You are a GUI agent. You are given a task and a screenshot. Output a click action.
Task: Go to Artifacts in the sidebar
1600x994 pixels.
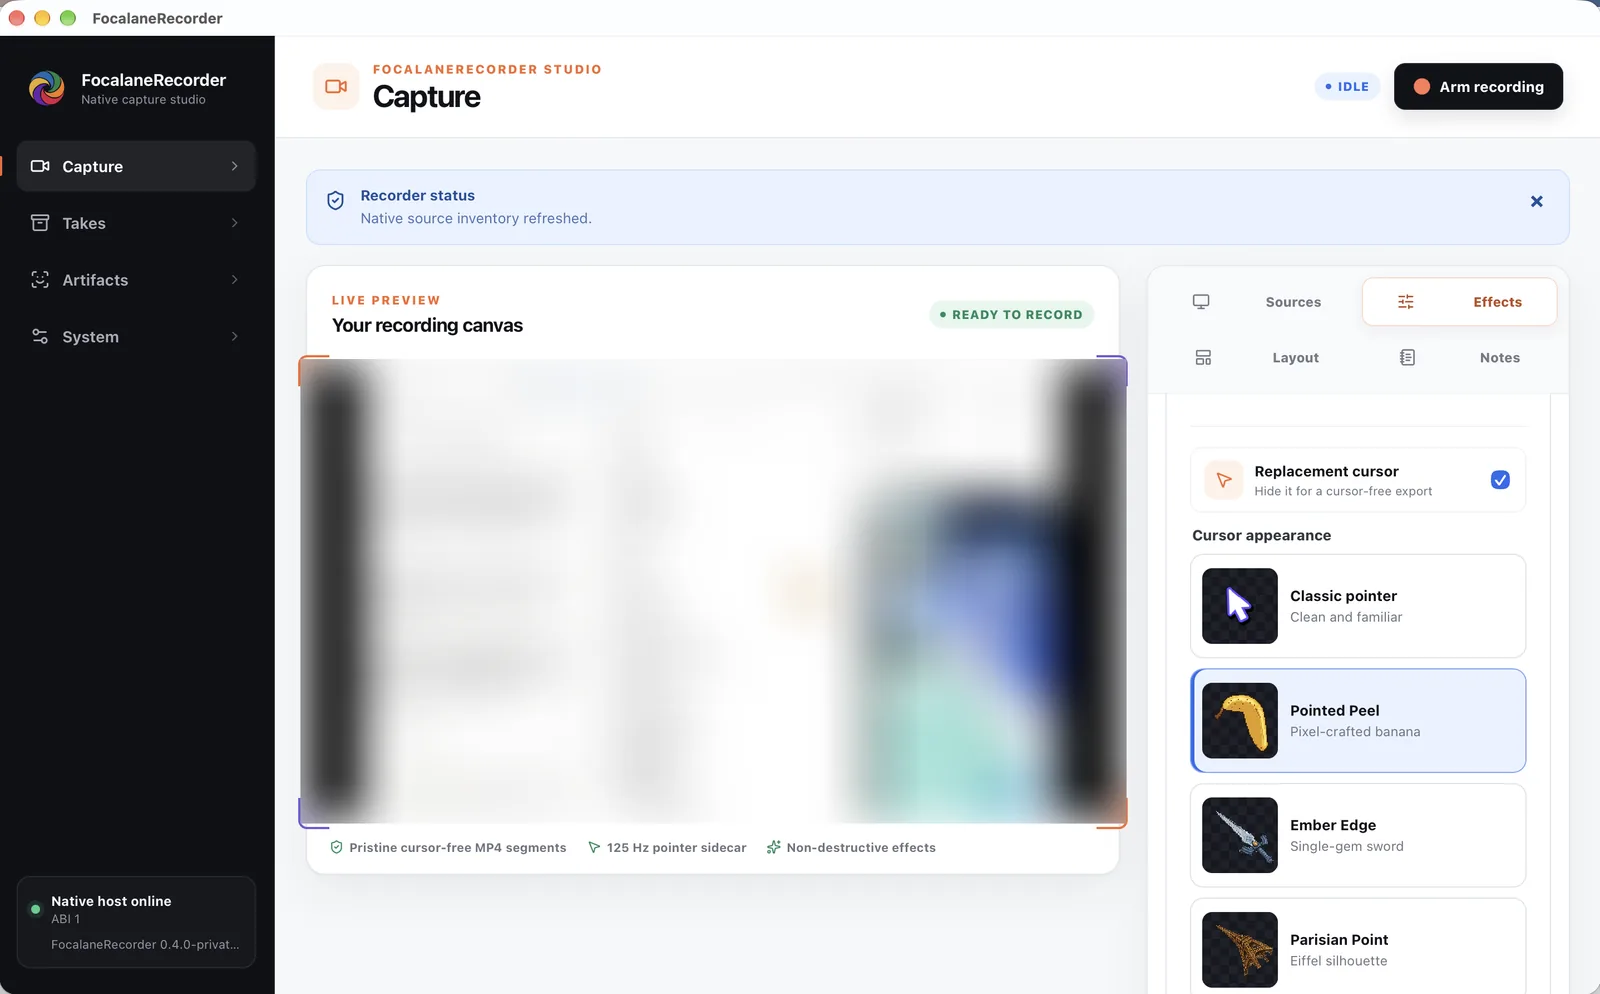tap(136, 280)
